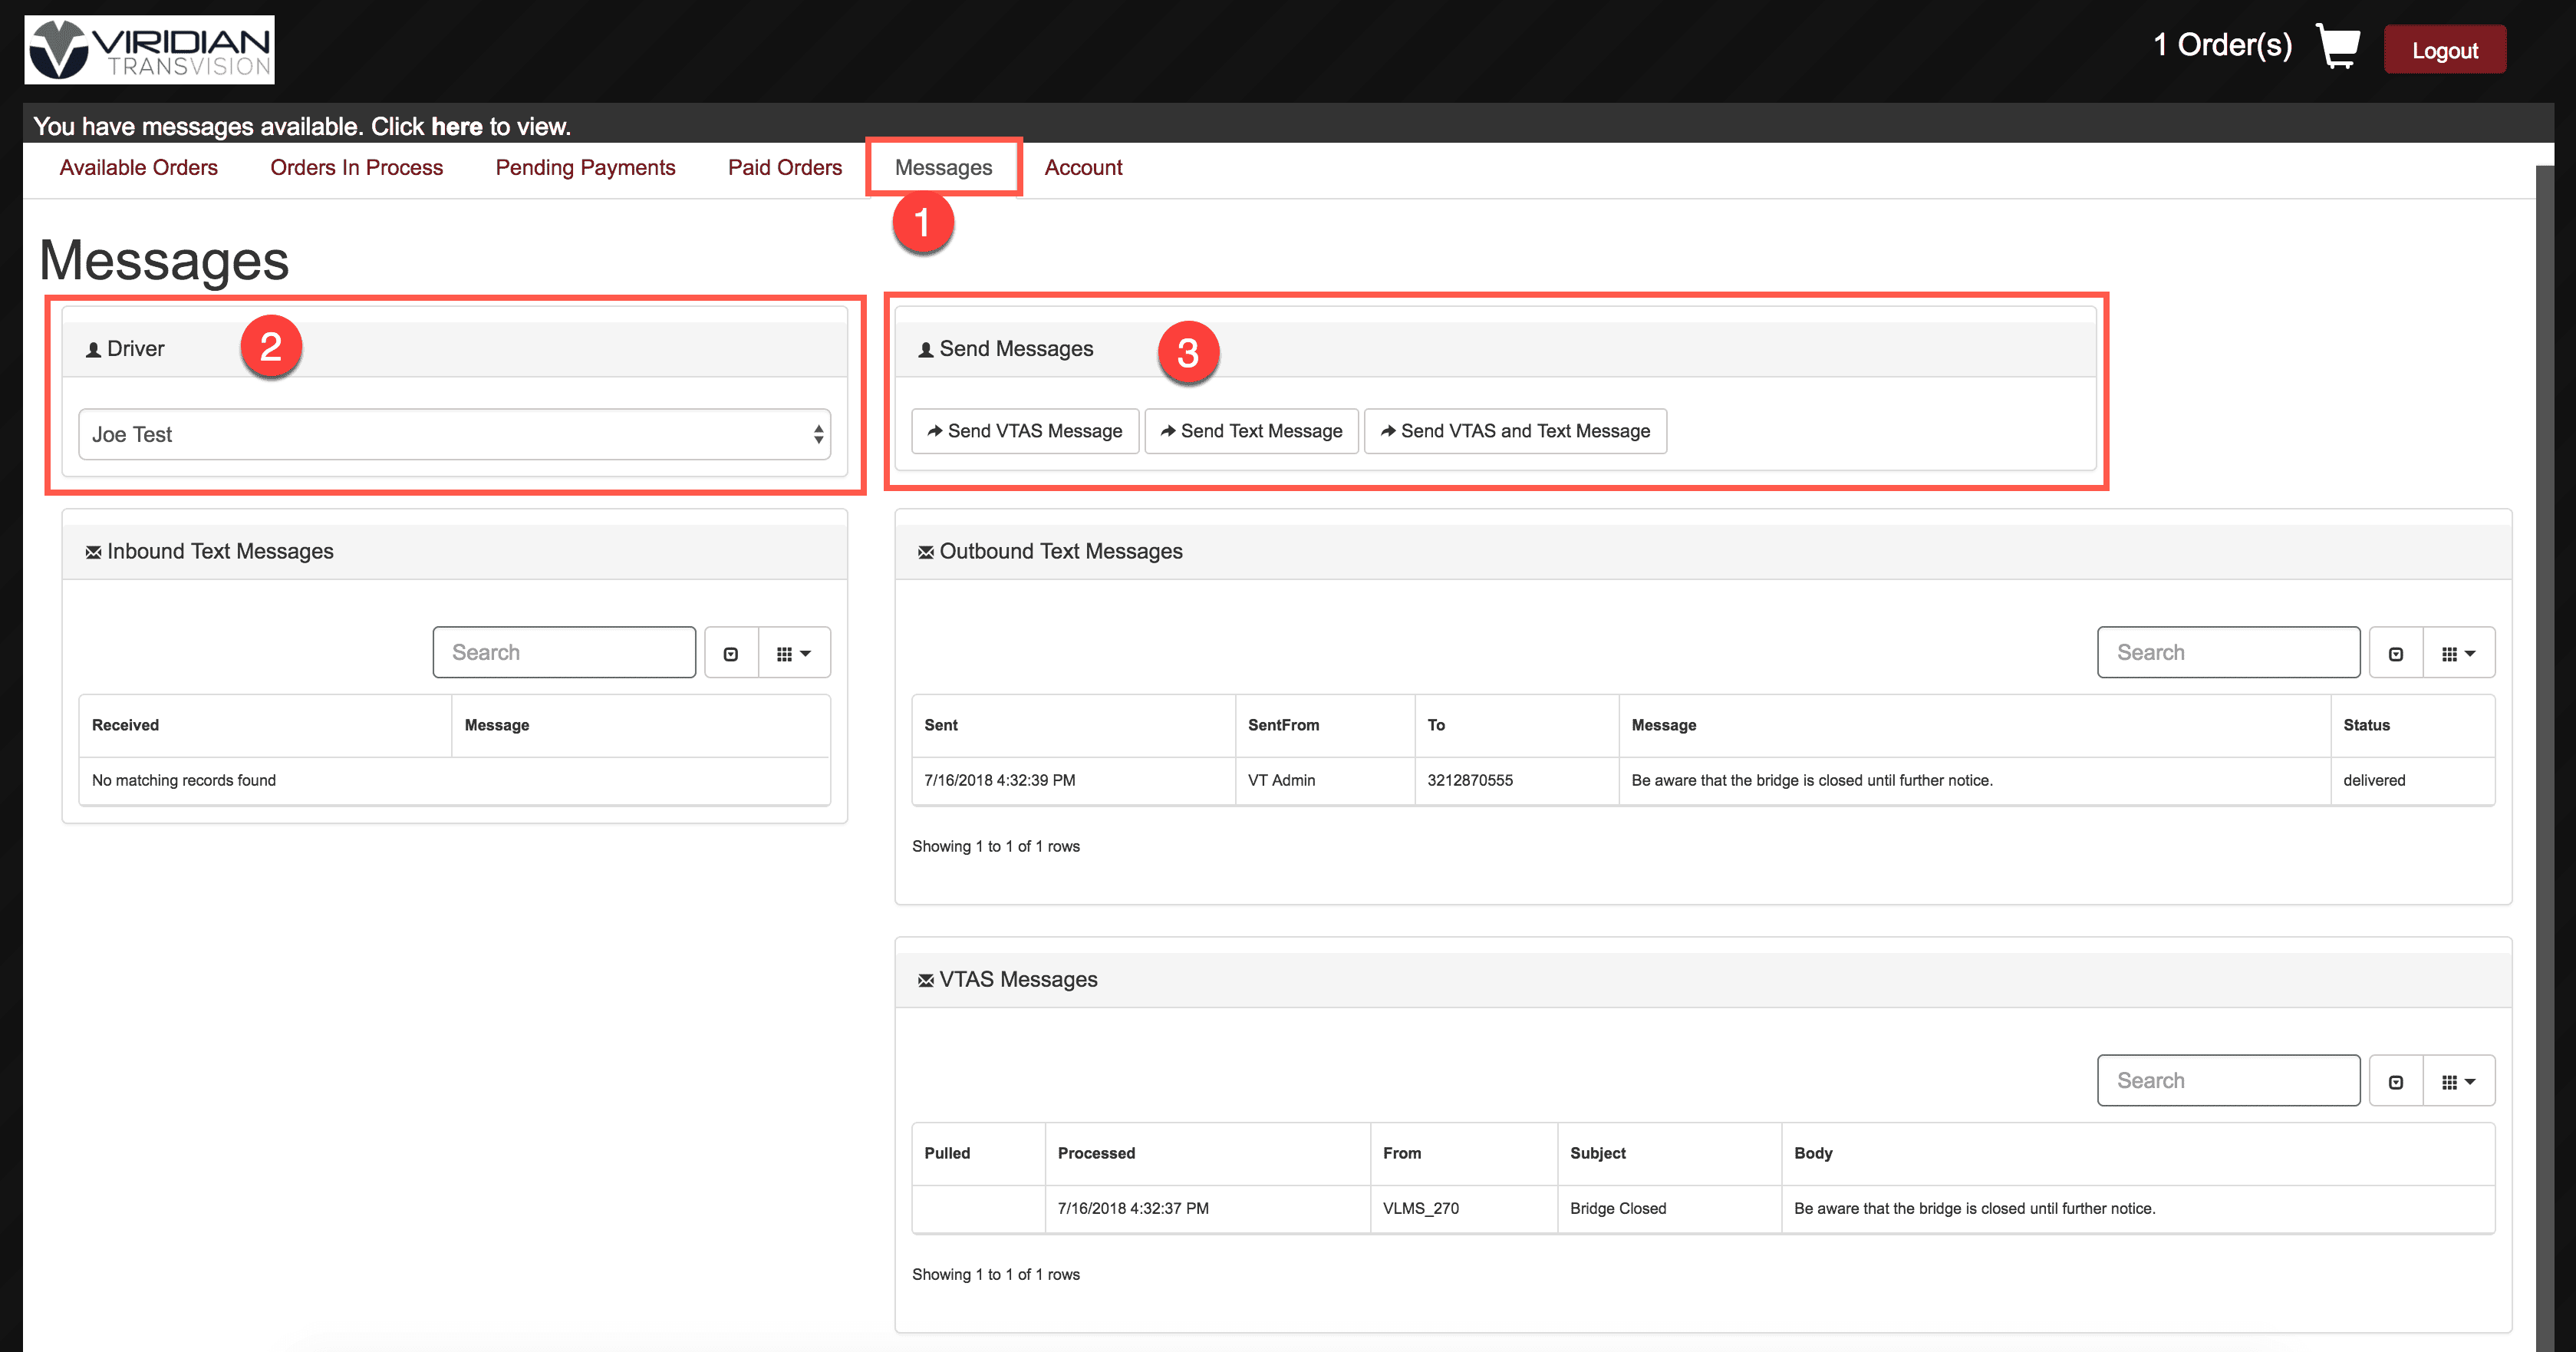Toggle card view in Inbound Text Messages

coord(731,653)
